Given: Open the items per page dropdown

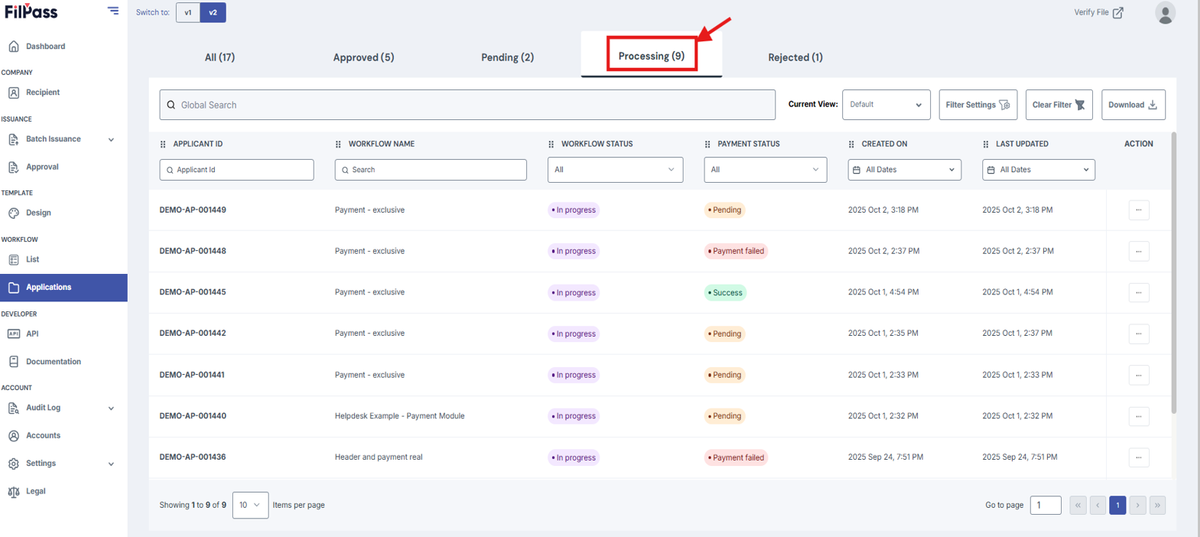Looking at the screenshot, I should click(x=250, y=505).
